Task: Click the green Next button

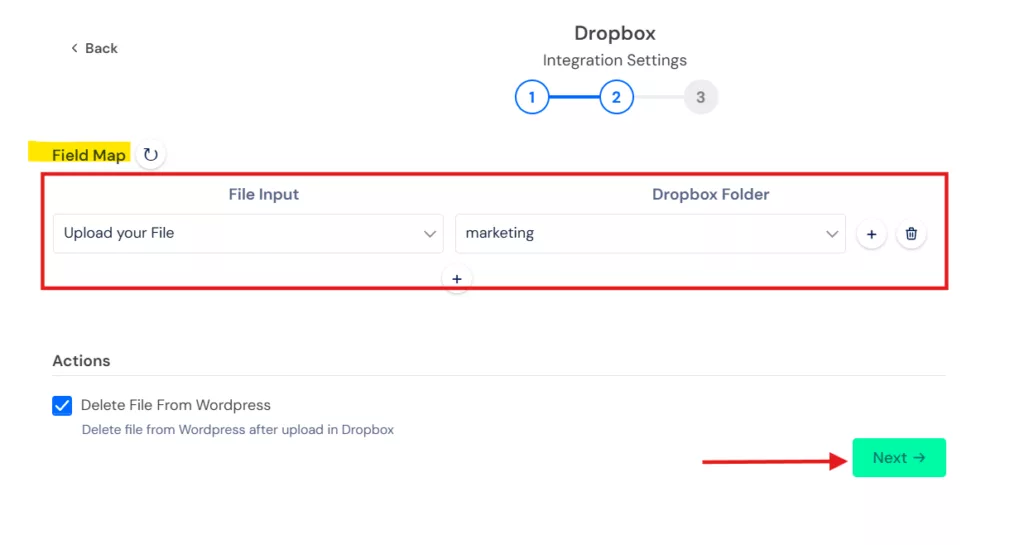Action: point(899,458)
